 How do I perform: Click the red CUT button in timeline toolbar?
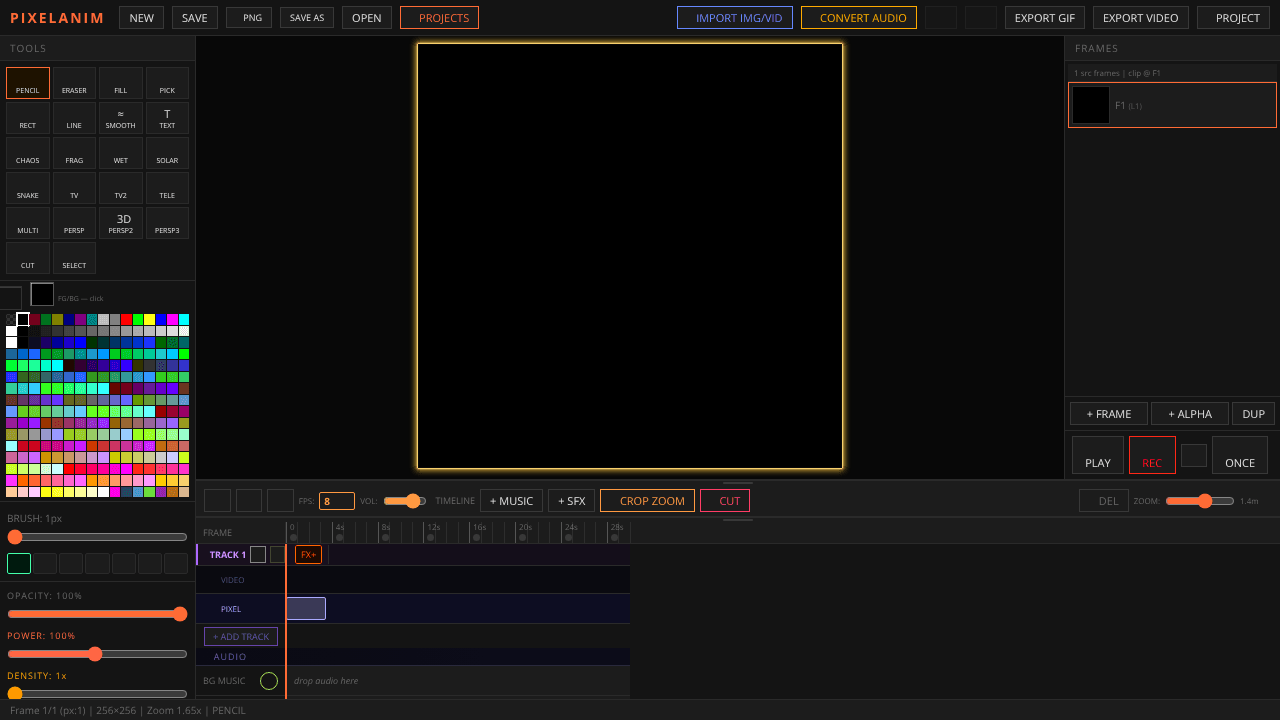[725, 500]
